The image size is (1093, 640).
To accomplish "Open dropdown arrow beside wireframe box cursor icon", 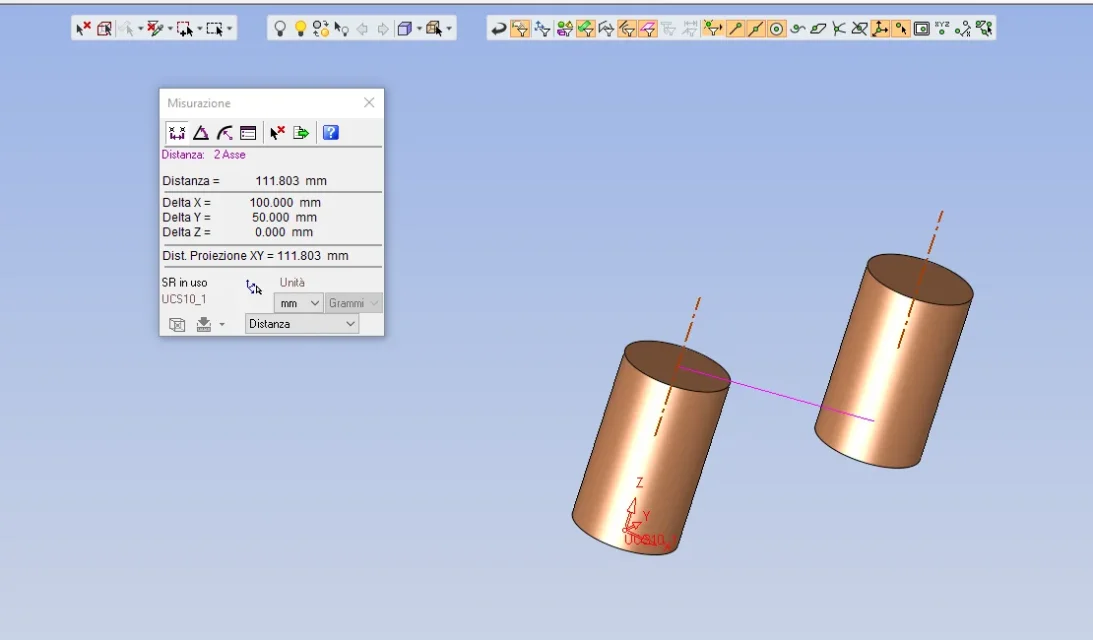I will point(449,29).
